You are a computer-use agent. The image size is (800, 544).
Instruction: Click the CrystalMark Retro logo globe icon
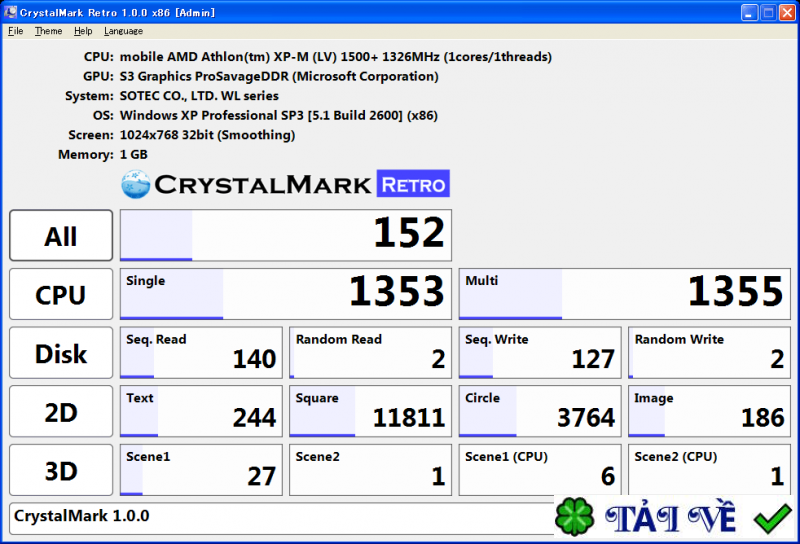(x=136, y=184)
